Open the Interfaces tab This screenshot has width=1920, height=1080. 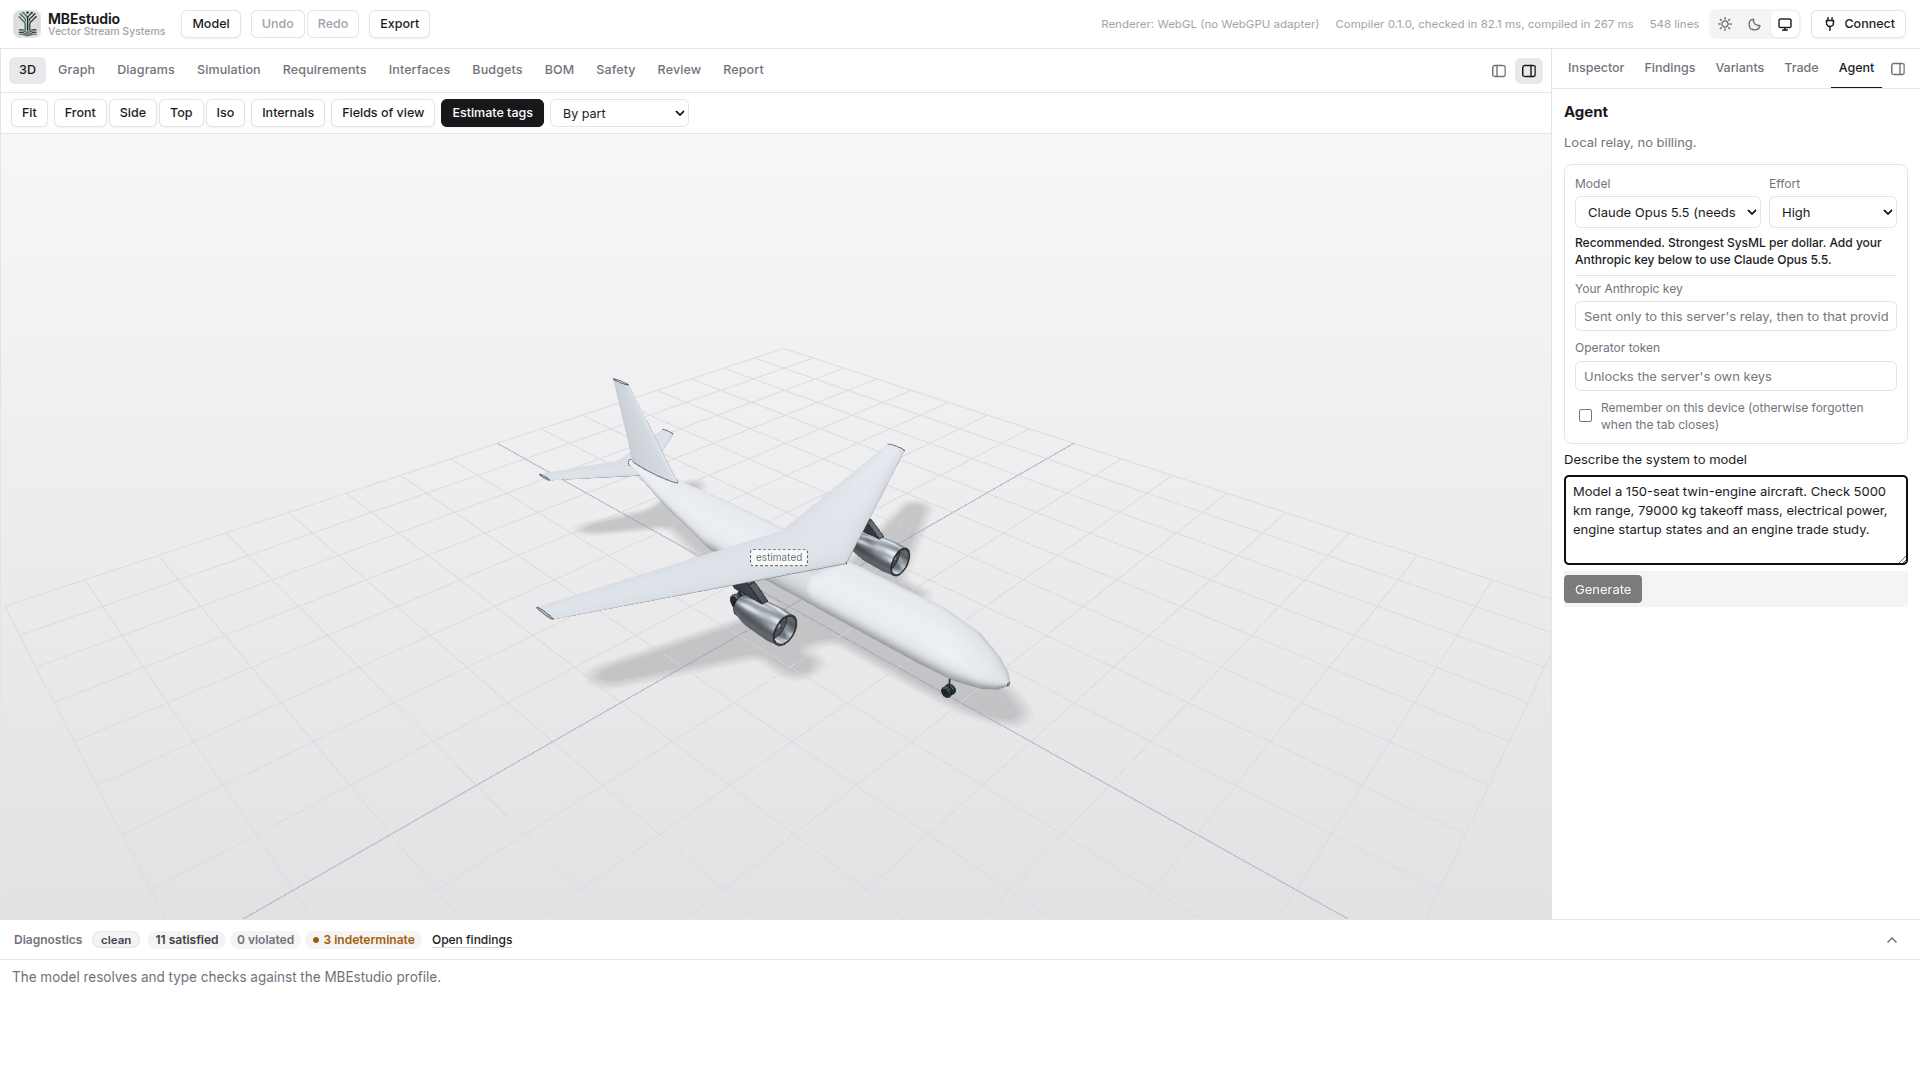(419, 70)
